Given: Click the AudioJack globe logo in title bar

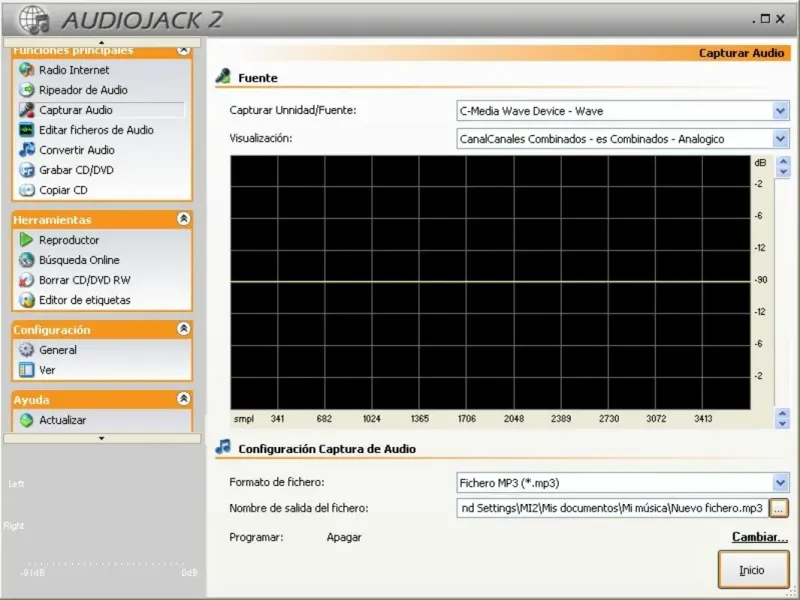Looking at the screenshot, I should tap(34, 19).
